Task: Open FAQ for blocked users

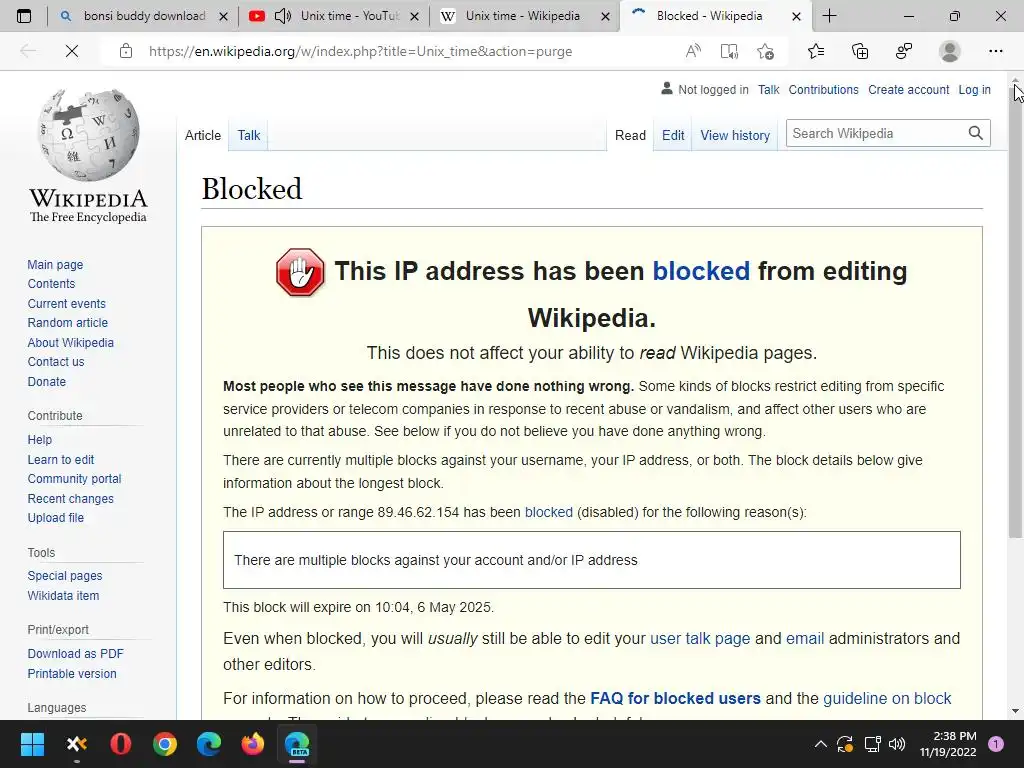Action: tap(675, 698)
